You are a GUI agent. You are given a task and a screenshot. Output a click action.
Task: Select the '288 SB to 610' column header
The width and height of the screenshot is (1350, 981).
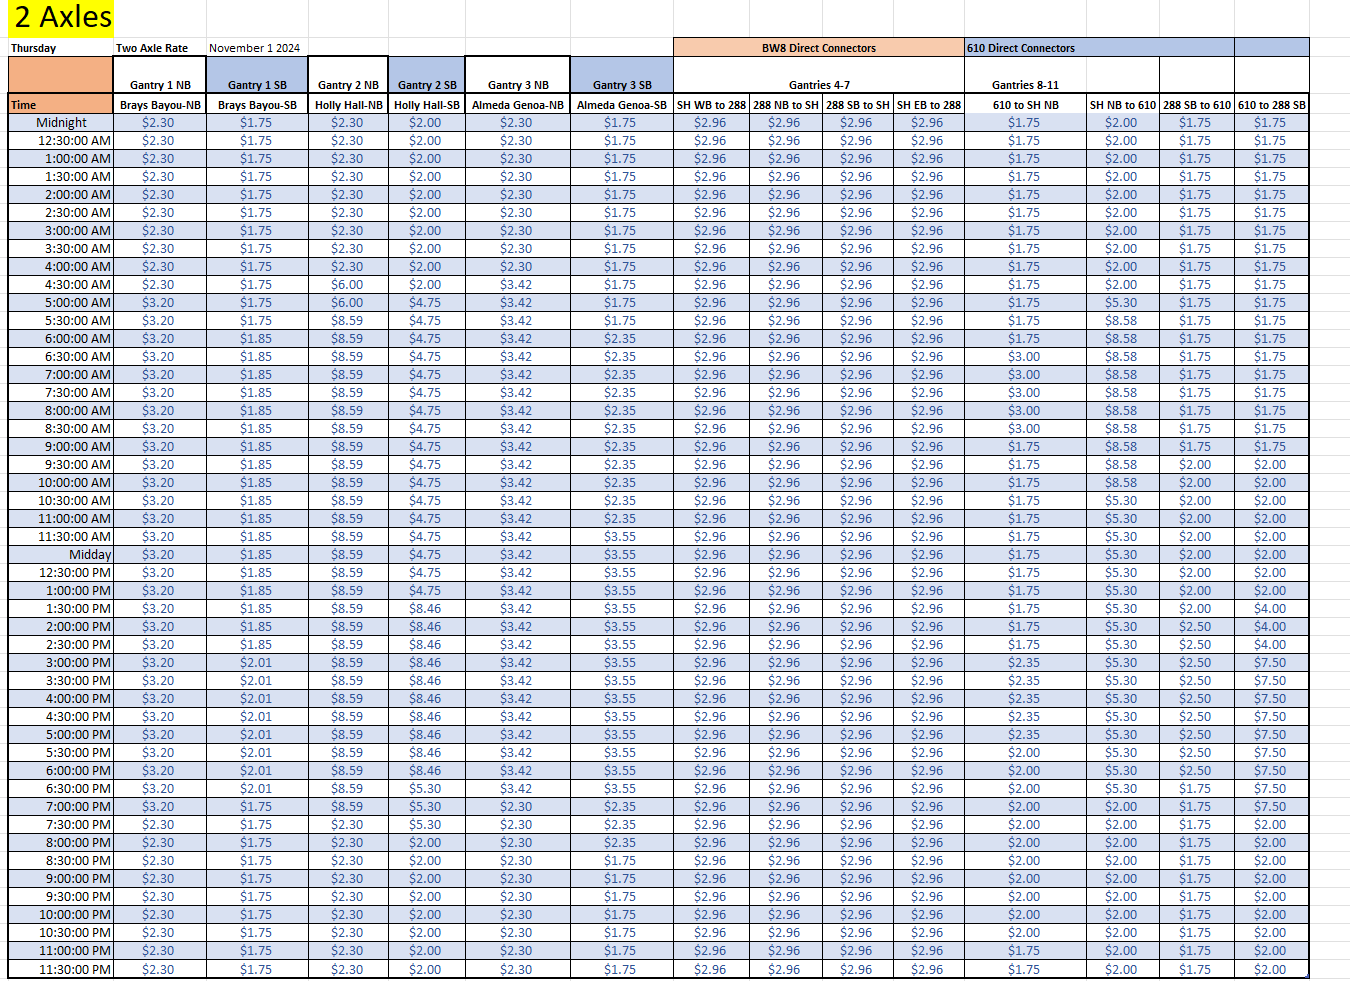[x=1197, y=104]
